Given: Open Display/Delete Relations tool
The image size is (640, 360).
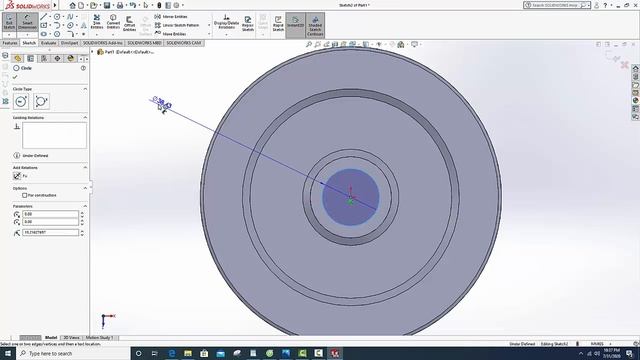Looking at the screenshot, I should 227,22.
